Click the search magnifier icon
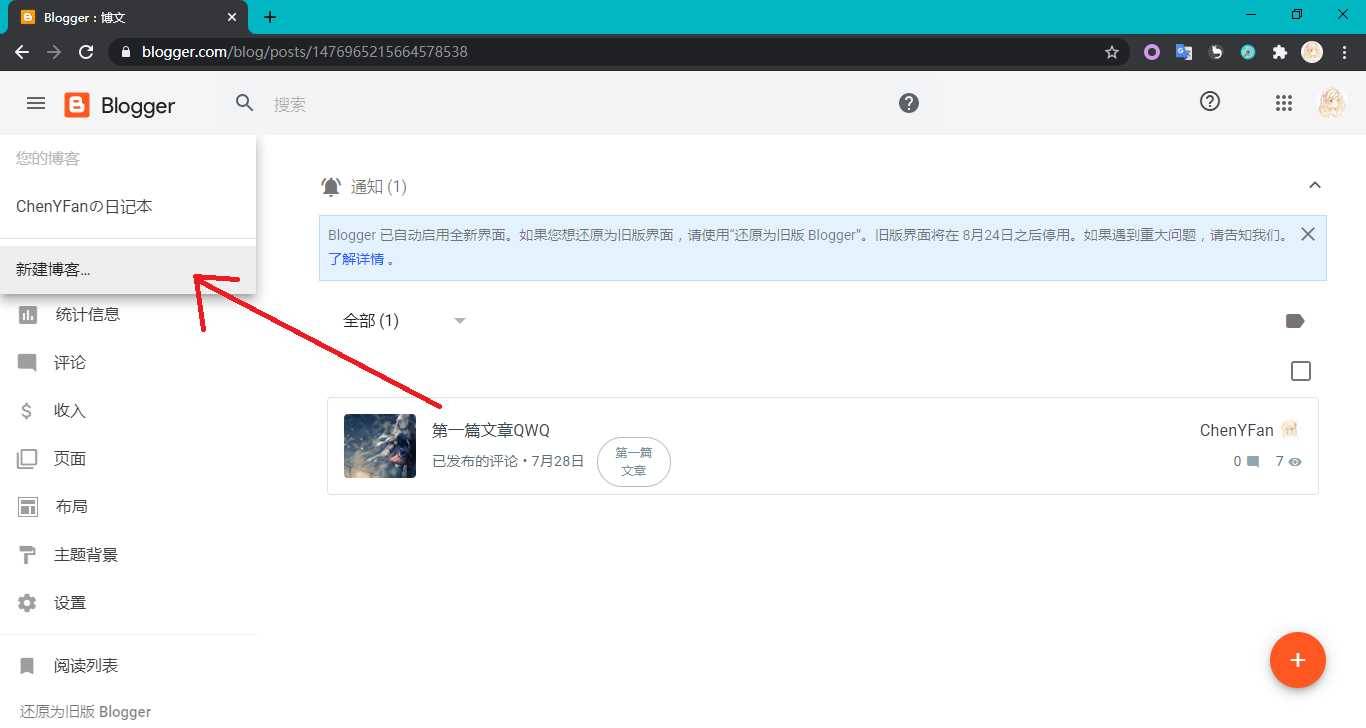 tap(245, 103)
